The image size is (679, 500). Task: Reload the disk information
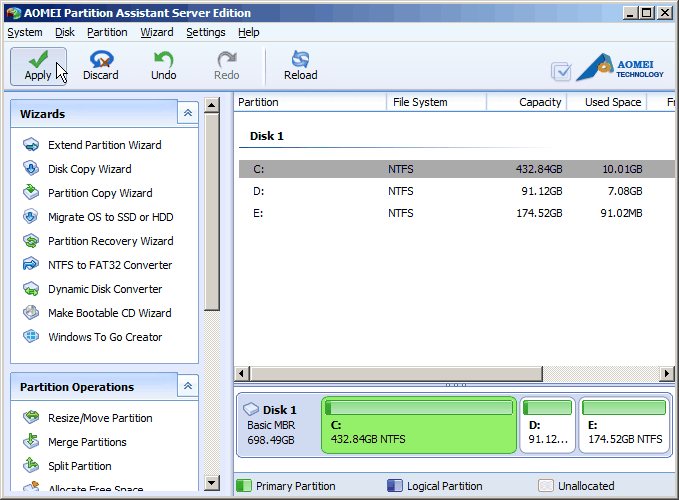(x=301, y=66)
